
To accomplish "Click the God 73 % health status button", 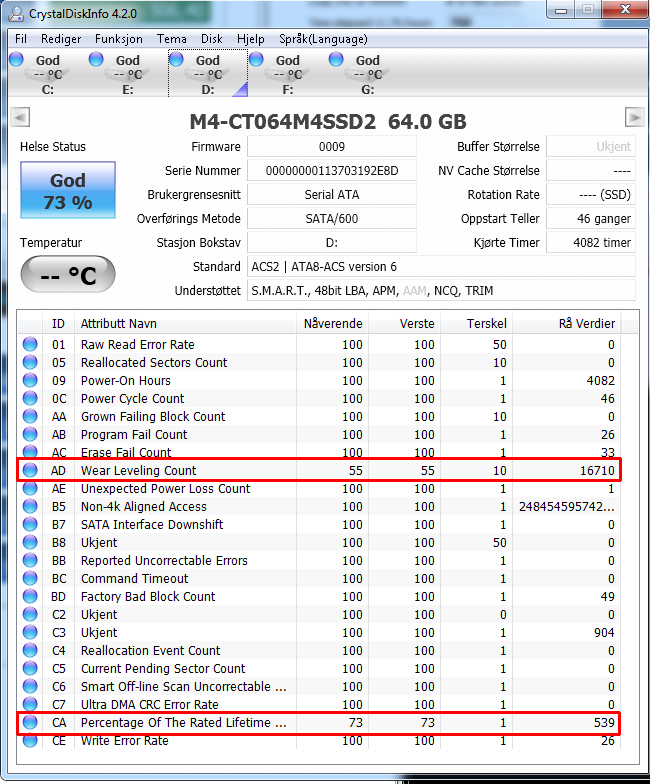I will pos(68,190).
